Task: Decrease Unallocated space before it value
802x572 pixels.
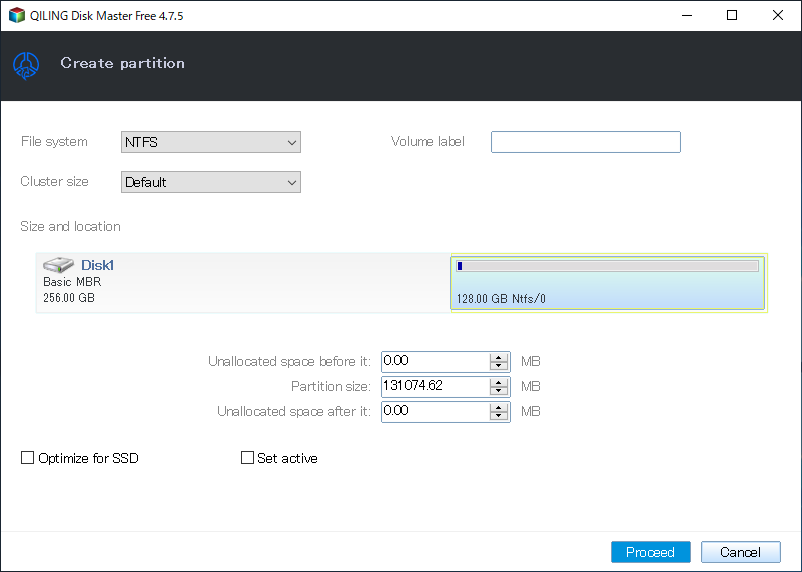Action: click(x=499, y=366)
